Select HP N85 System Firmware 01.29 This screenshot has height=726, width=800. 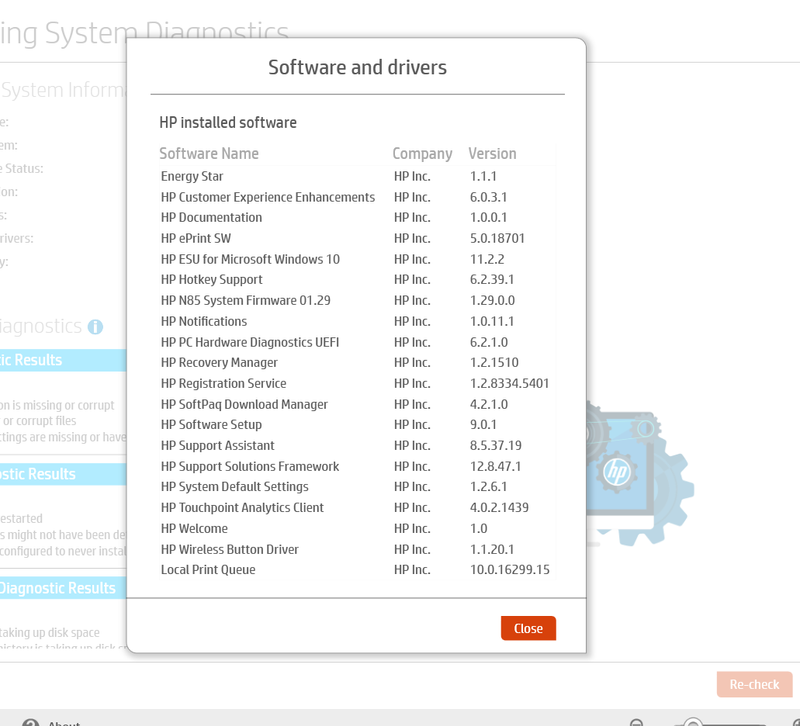click(357, 301)
